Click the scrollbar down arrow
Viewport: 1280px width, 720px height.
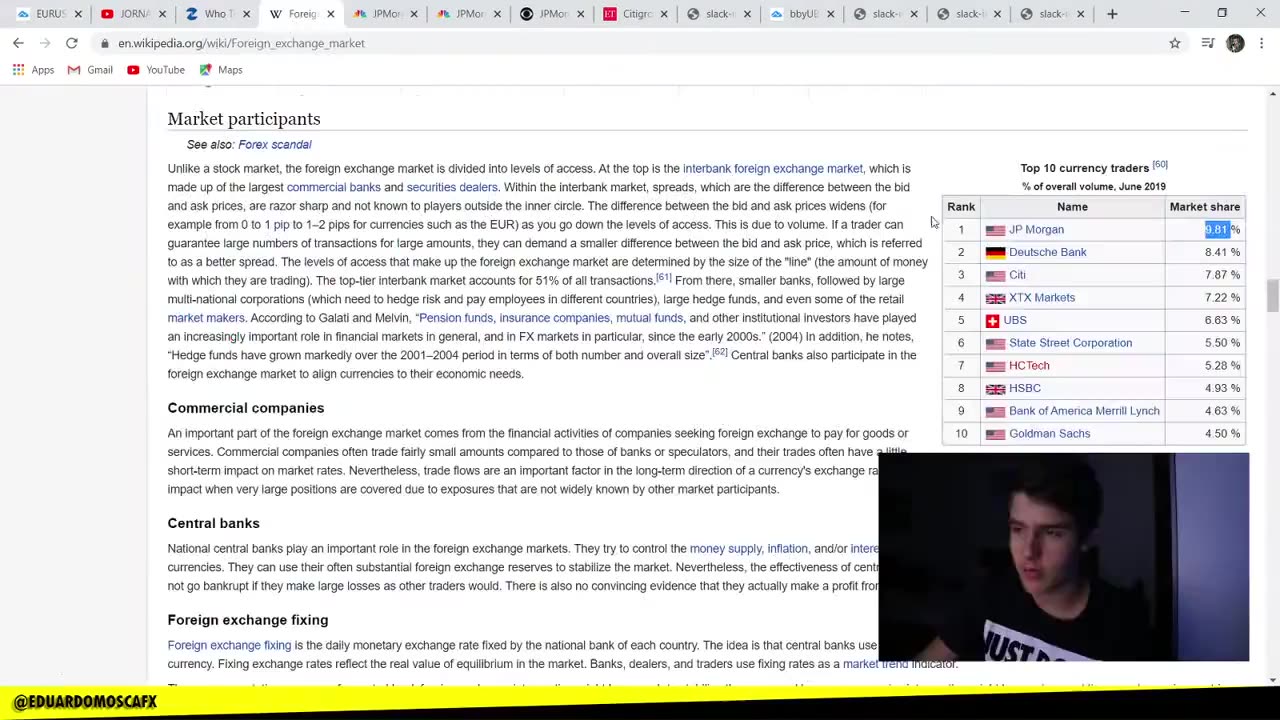tap(1272, 680)
